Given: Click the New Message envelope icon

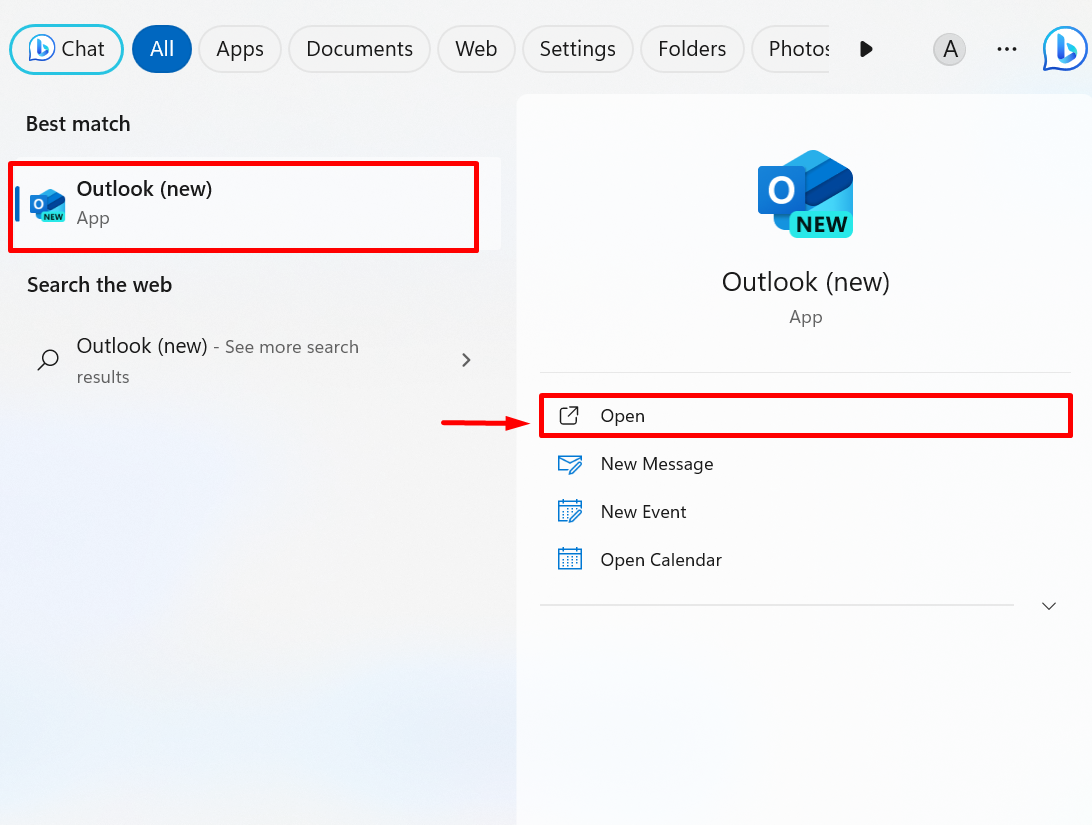Looking at the screenshot, I should 569,464.
